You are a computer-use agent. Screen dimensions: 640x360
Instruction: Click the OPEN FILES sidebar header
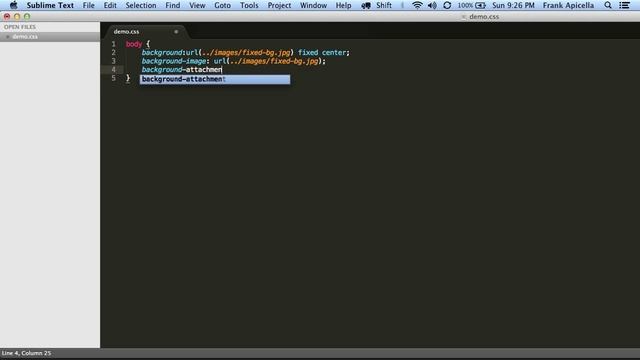20,27
